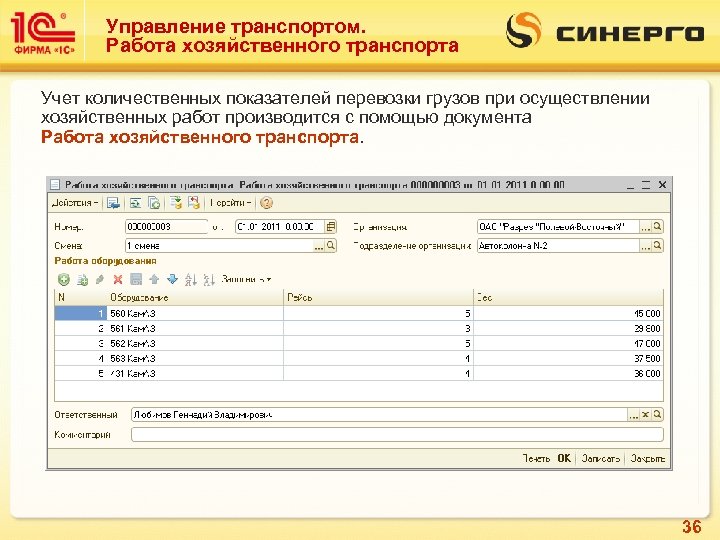This screenshot has height=540, width=720.
Task: Open the magnifier for Ответственный field
Action: click(658, 415)
